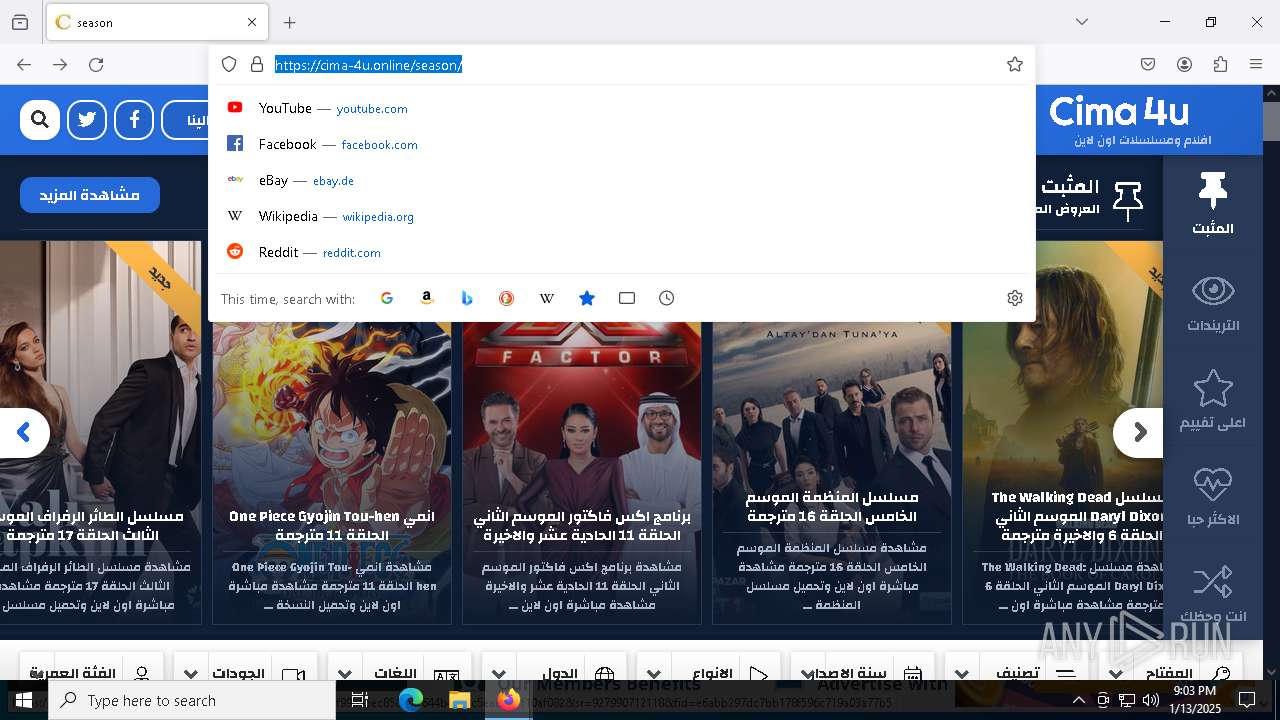Open the Cima 4u Twitter link
This screenshot has height=720, width=1280.
tap(87, 120)
